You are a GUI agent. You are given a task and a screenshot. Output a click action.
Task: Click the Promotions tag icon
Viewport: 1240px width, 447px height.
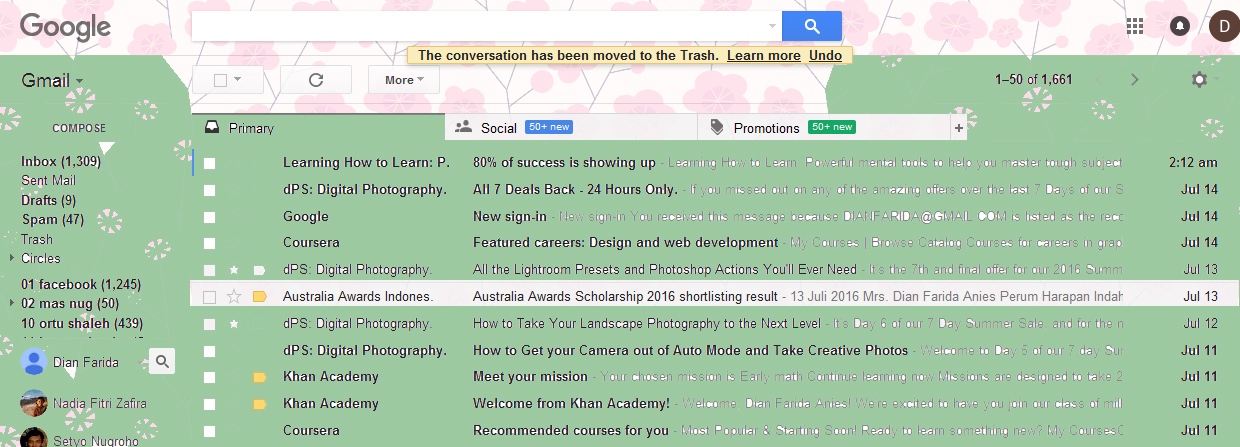716,127
